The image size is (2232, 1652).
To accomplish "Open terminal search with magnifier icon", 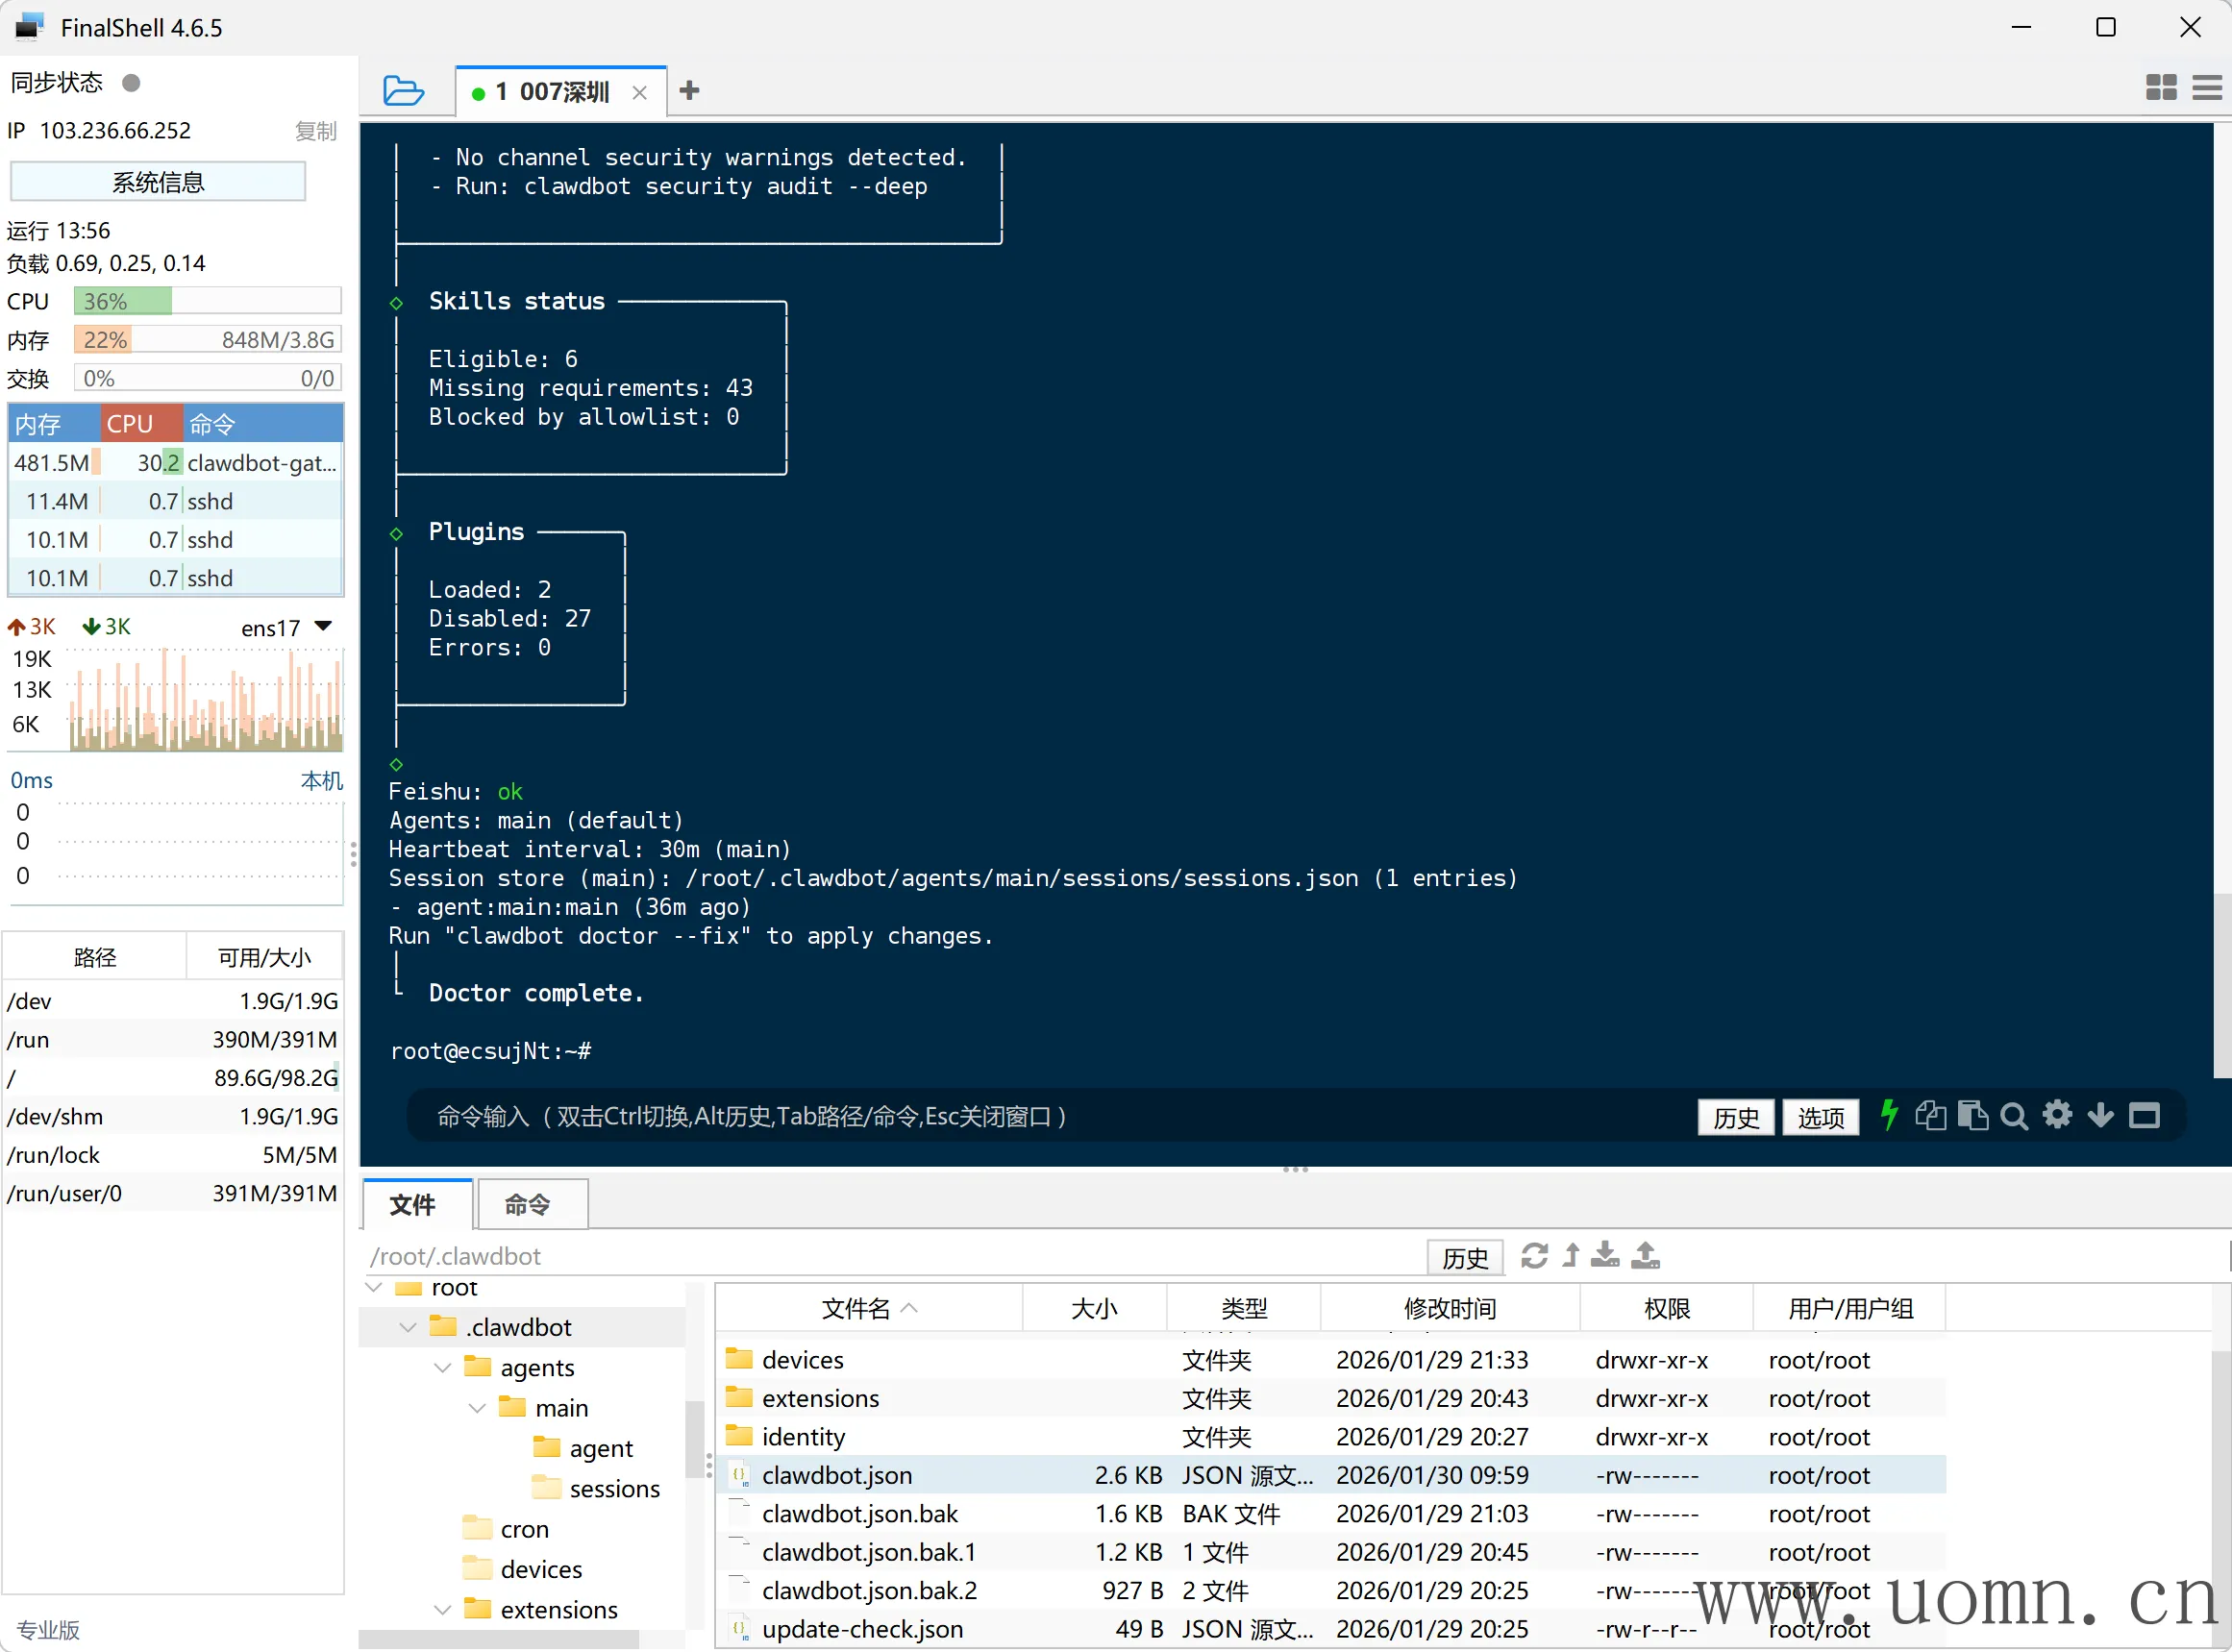I will coord(2014,1116).
